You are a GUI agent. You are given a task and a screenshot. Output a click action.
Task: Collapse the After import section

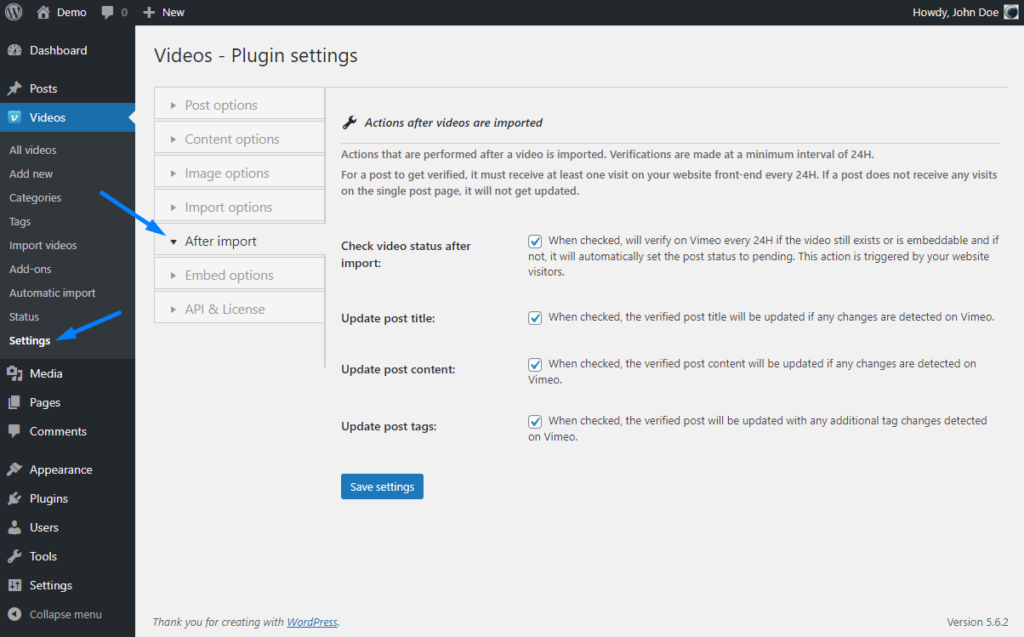click(238, 241)
